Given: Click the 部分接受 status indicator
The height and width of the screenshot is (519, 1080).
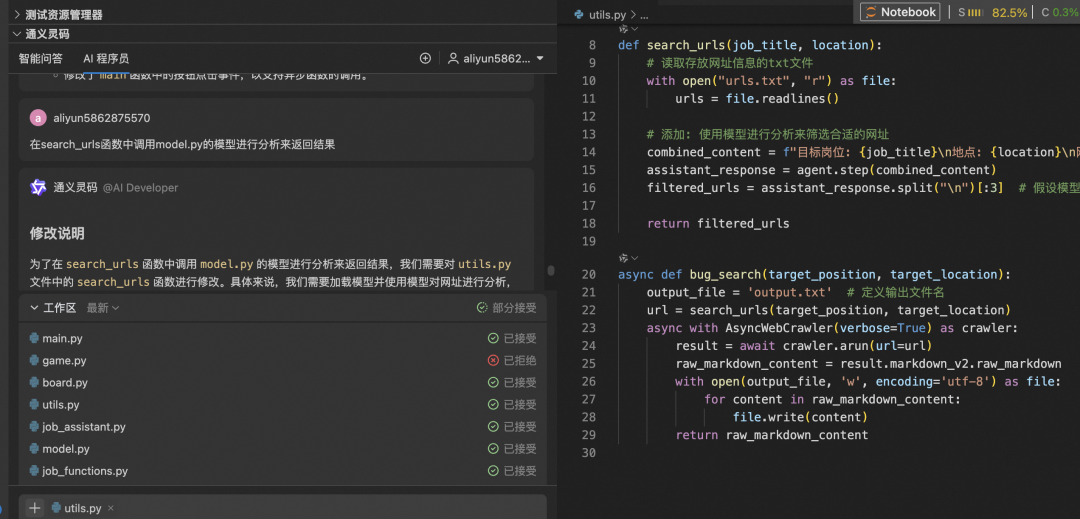Looking at the screenshot, I should tap(506, 308).
